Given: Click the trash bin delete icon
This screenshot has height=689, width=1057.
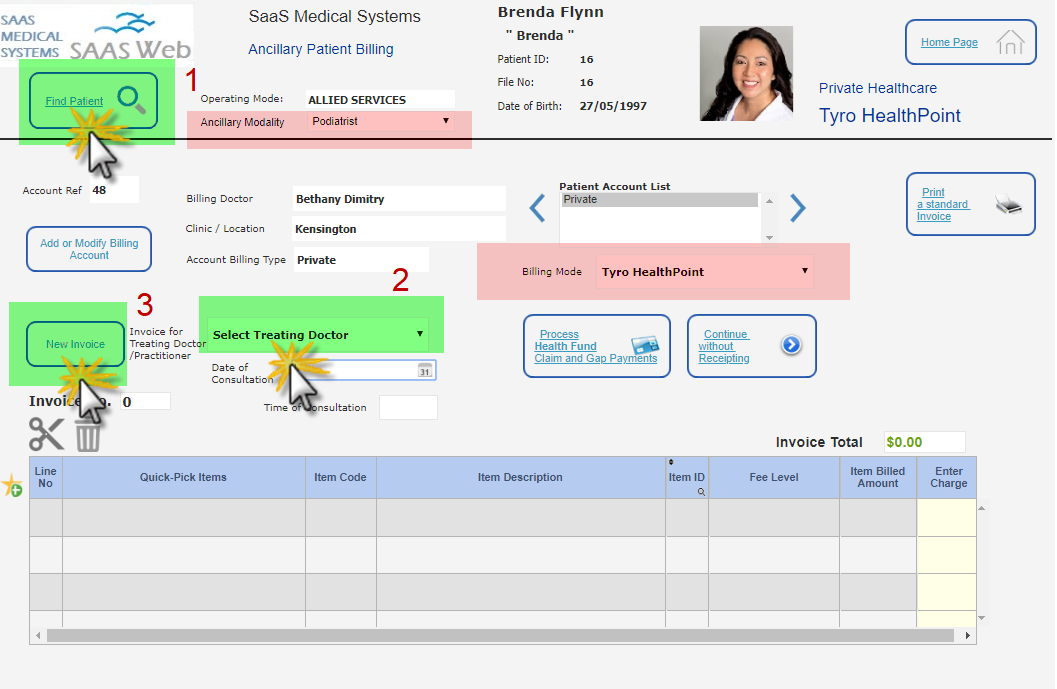Looking at the screenshot, I should click(88, 435).
